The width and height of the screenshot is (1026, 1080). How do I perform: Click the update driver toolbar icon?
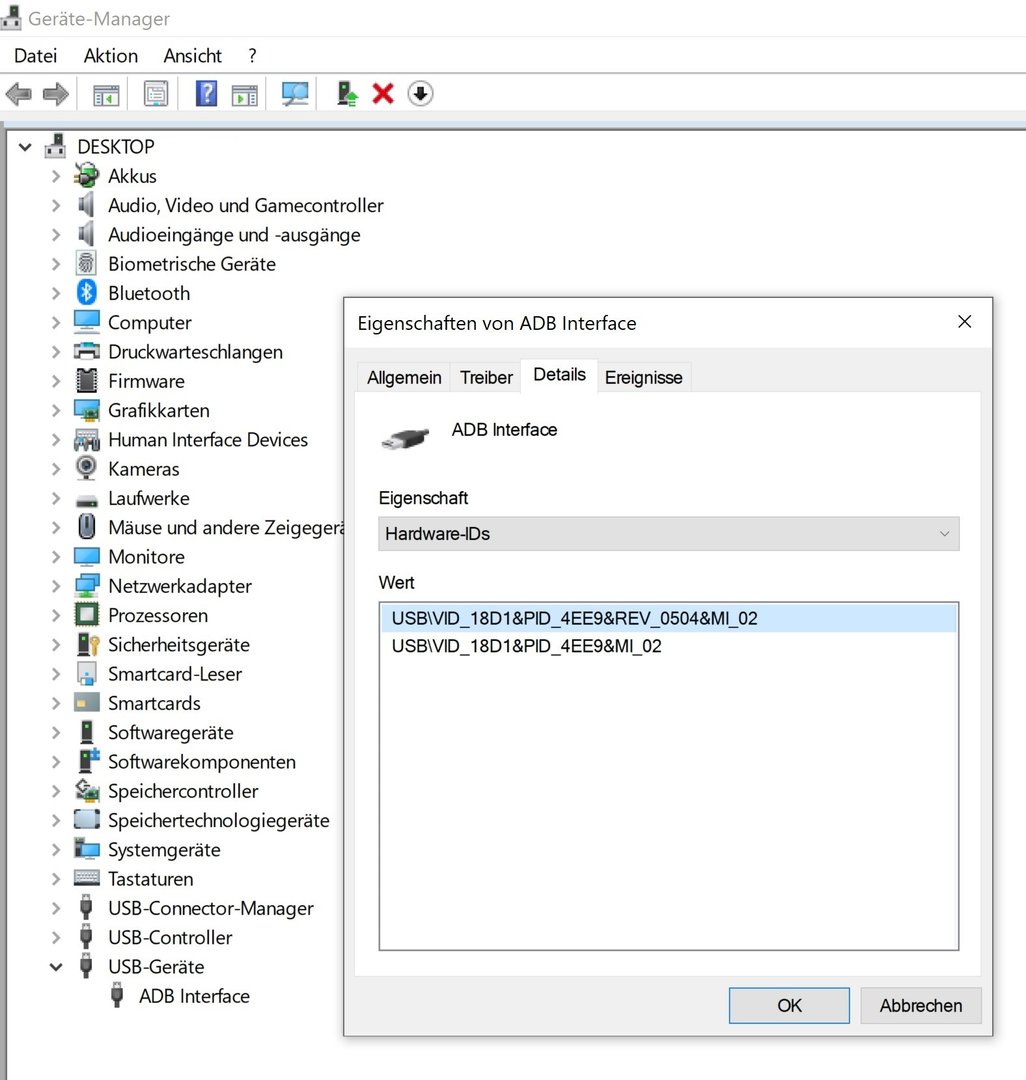(x=346, y=94)
